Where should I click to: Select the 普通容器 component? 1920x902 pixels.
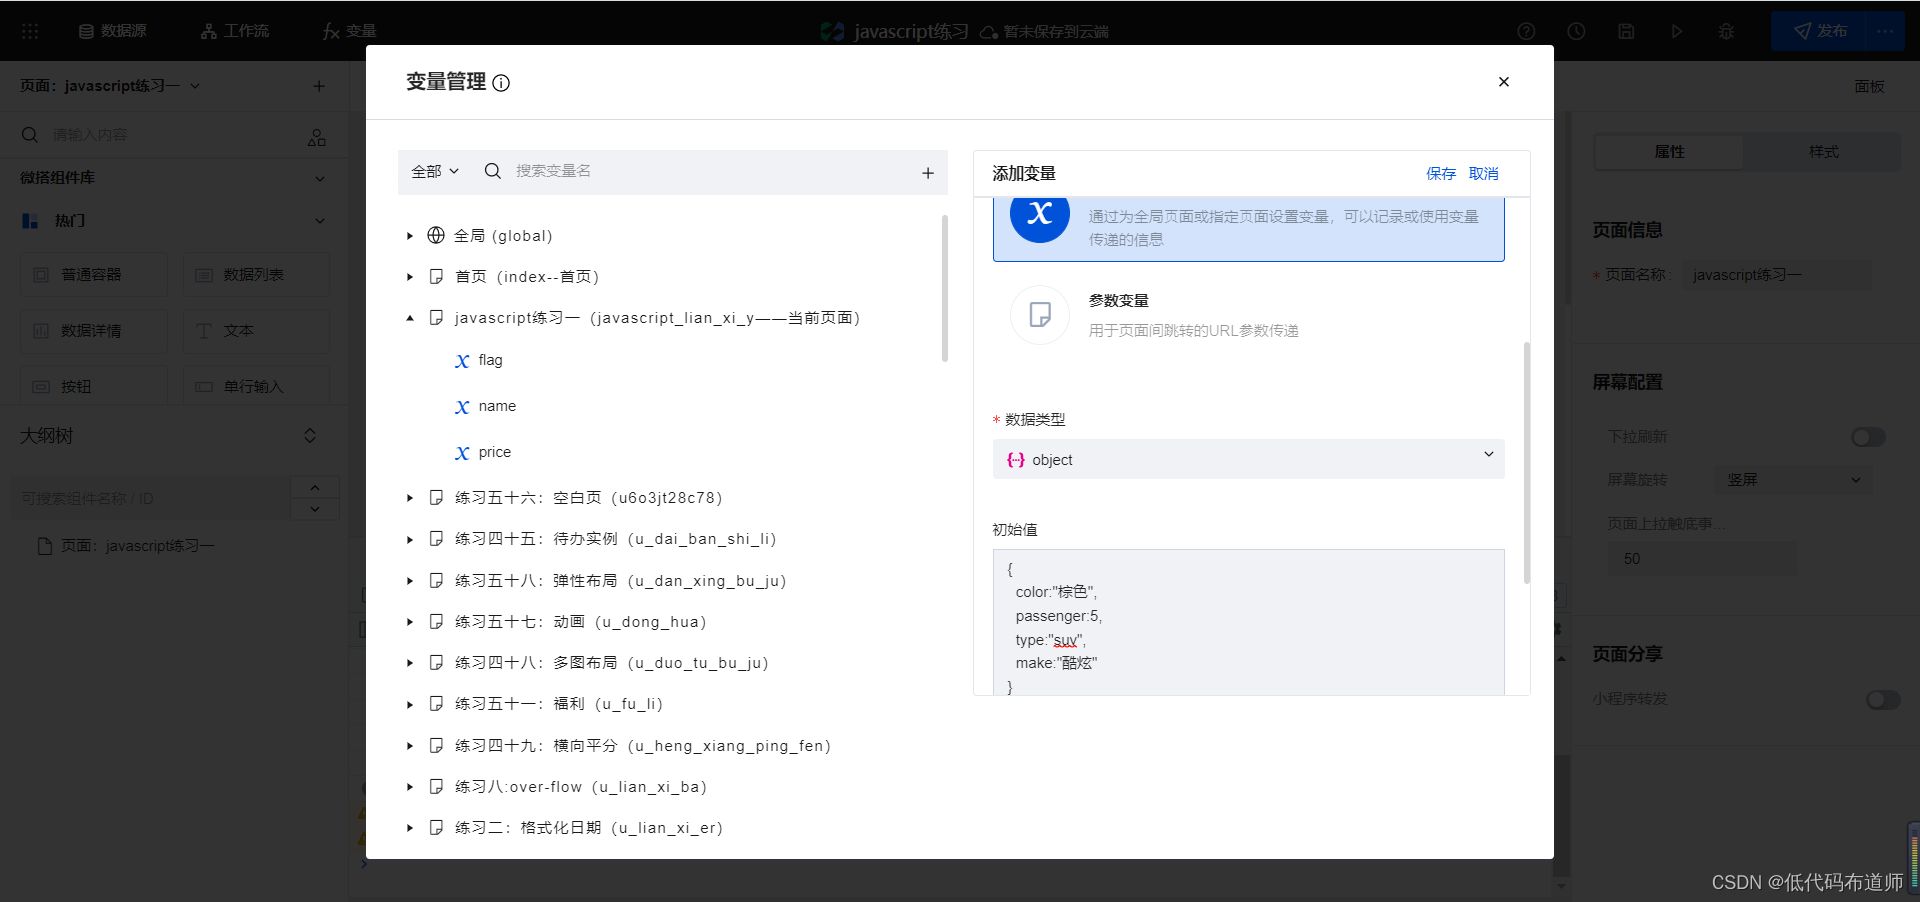tap(94, 274)
